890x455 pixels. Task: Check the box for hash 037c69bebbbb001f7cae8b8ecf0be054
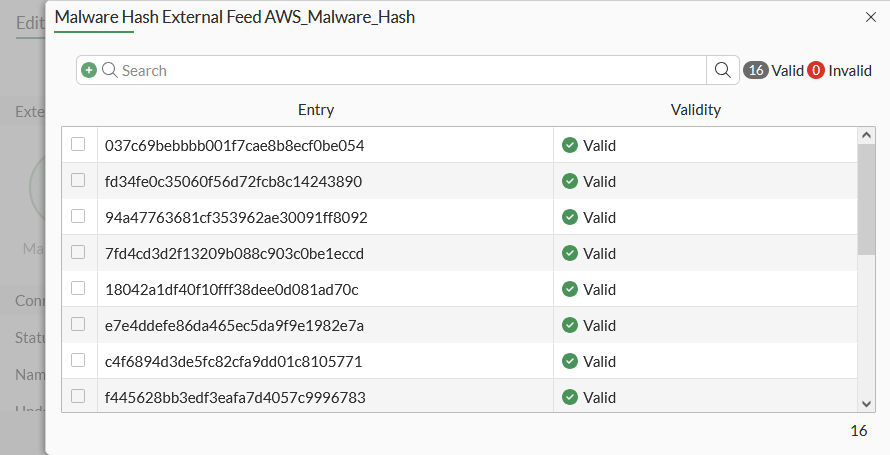point(78,145)
